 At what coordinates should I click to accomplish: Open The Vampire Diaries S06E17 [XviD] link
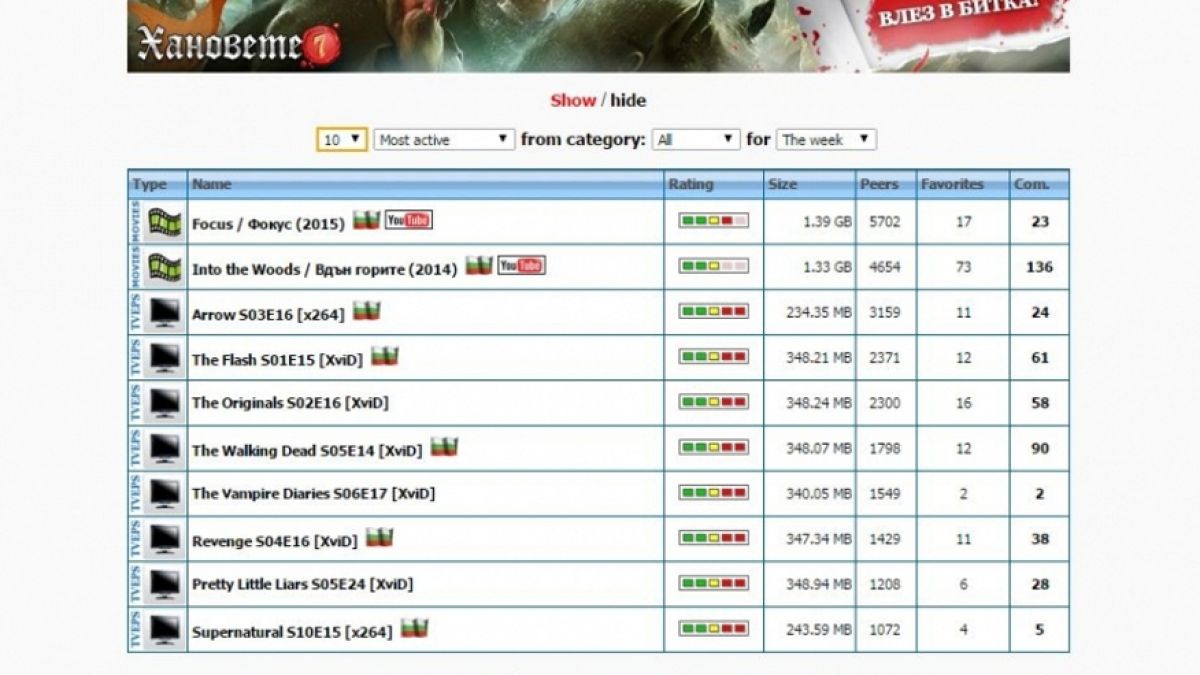[314, 493]
